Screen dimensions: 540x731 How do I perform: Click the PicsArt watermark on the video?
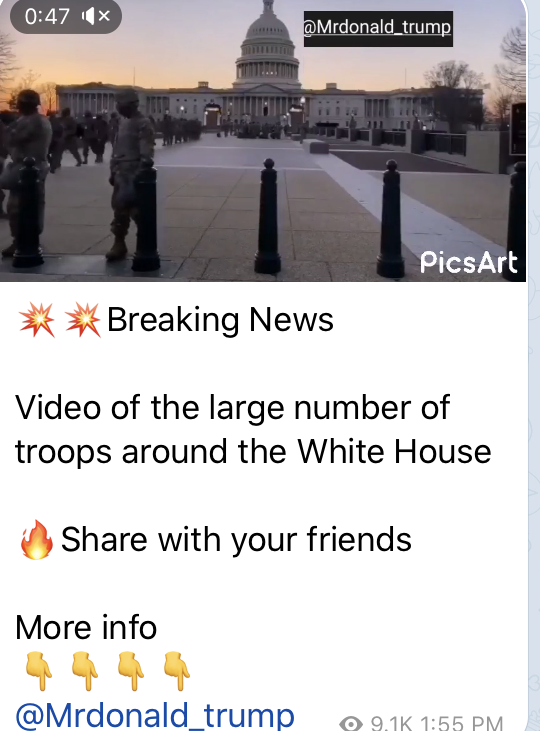click(468, 262)
